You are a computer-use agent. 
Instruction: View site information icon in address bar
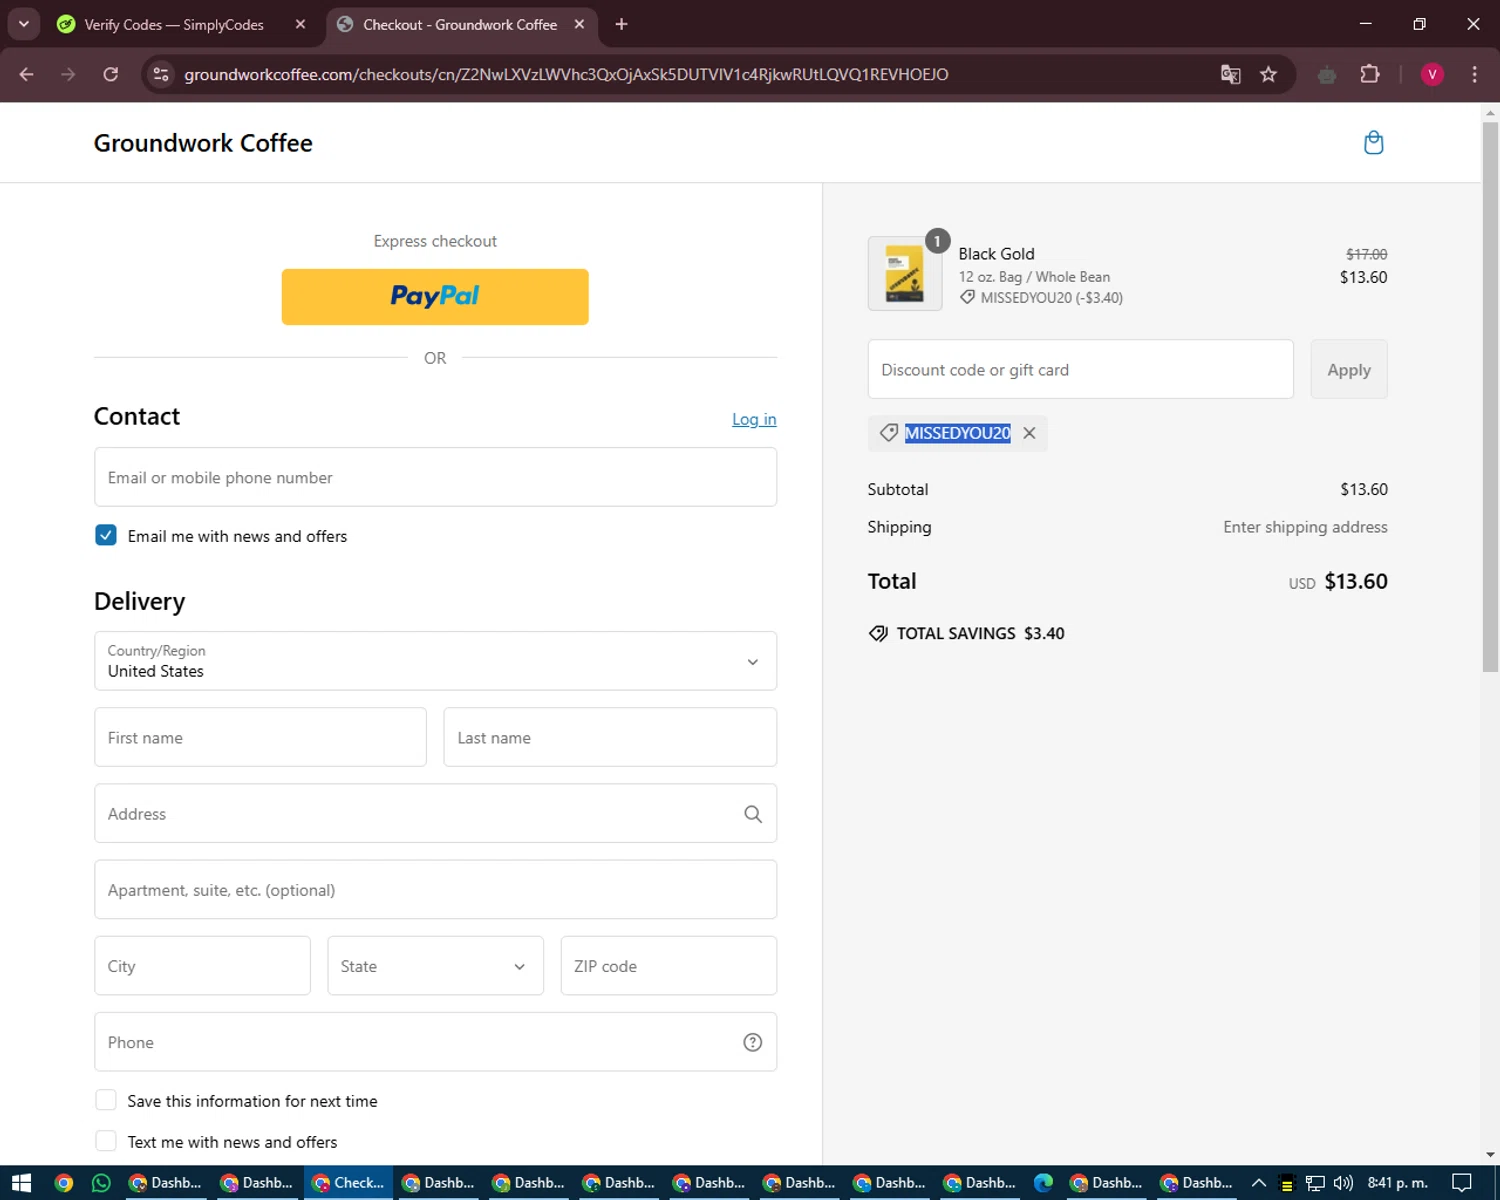[161, 75]
